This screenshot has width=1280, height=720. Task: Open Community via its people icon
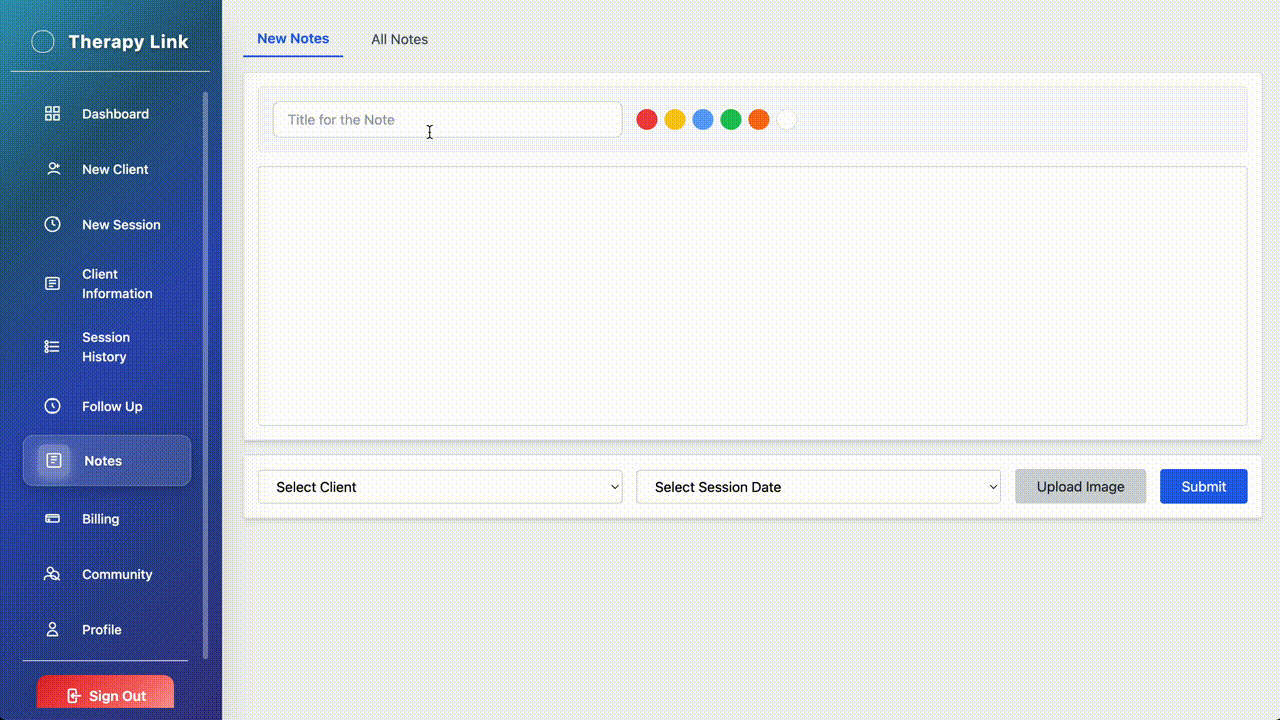click(52, 574)
